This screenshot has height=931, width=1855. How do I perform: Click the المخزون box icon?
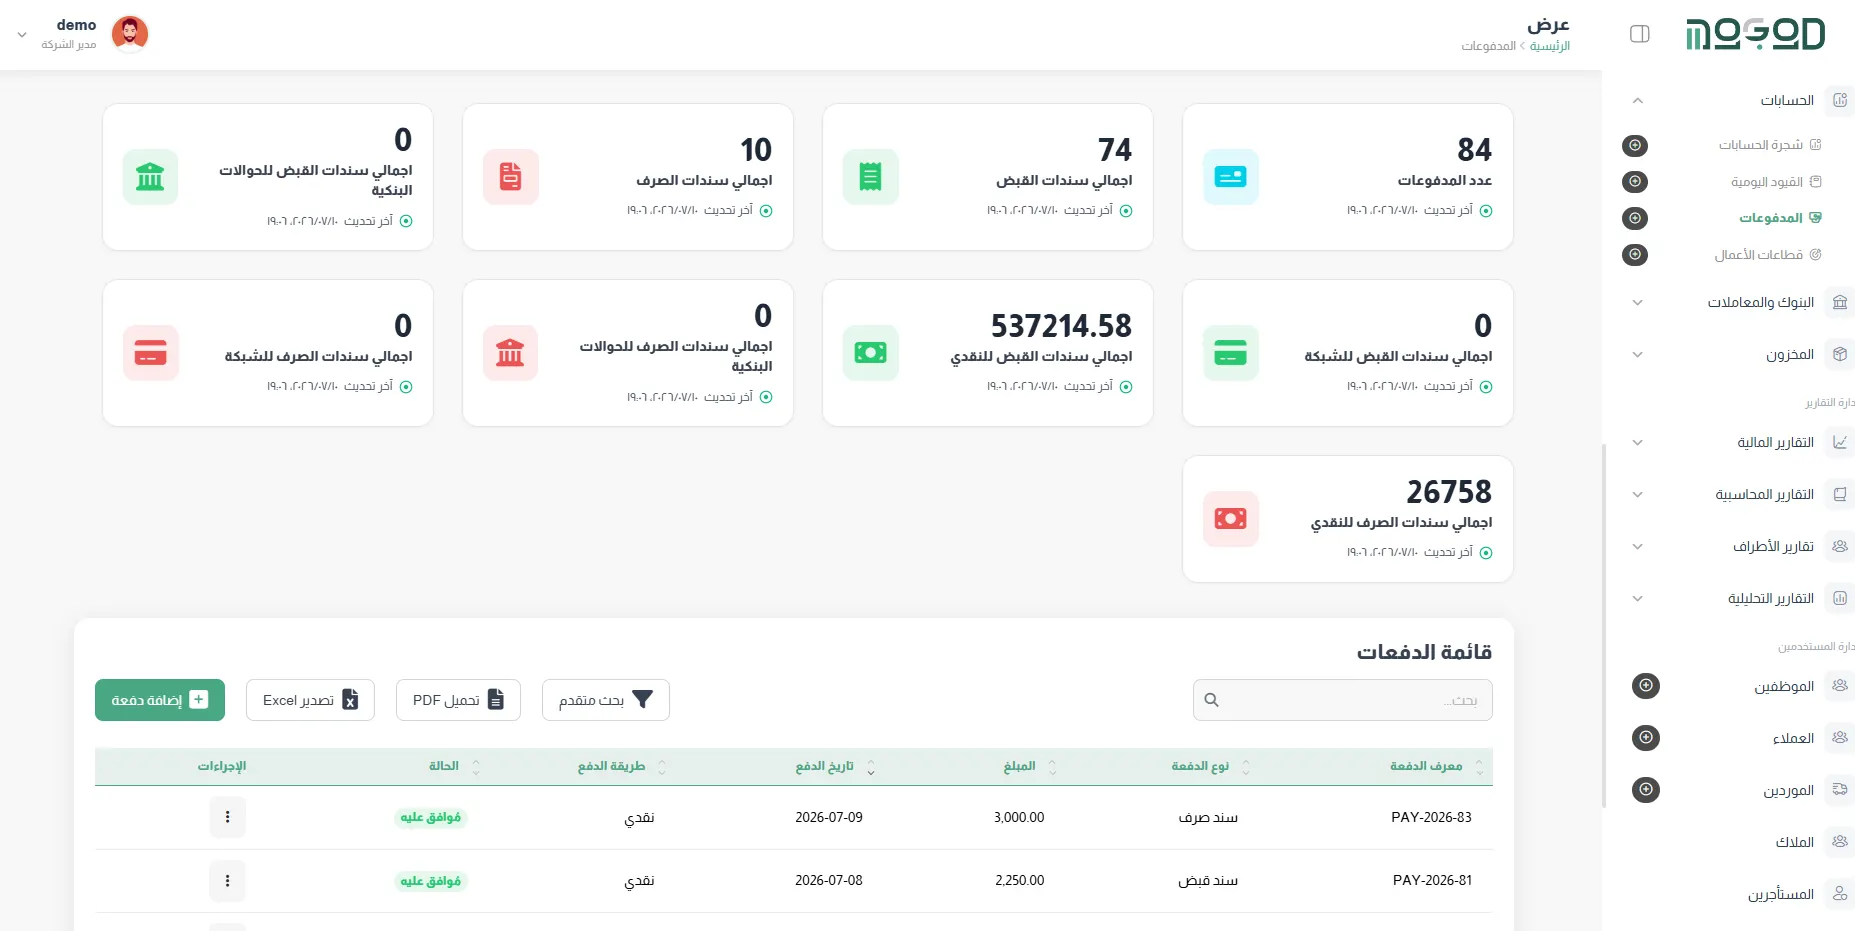tap(1840, 354)
